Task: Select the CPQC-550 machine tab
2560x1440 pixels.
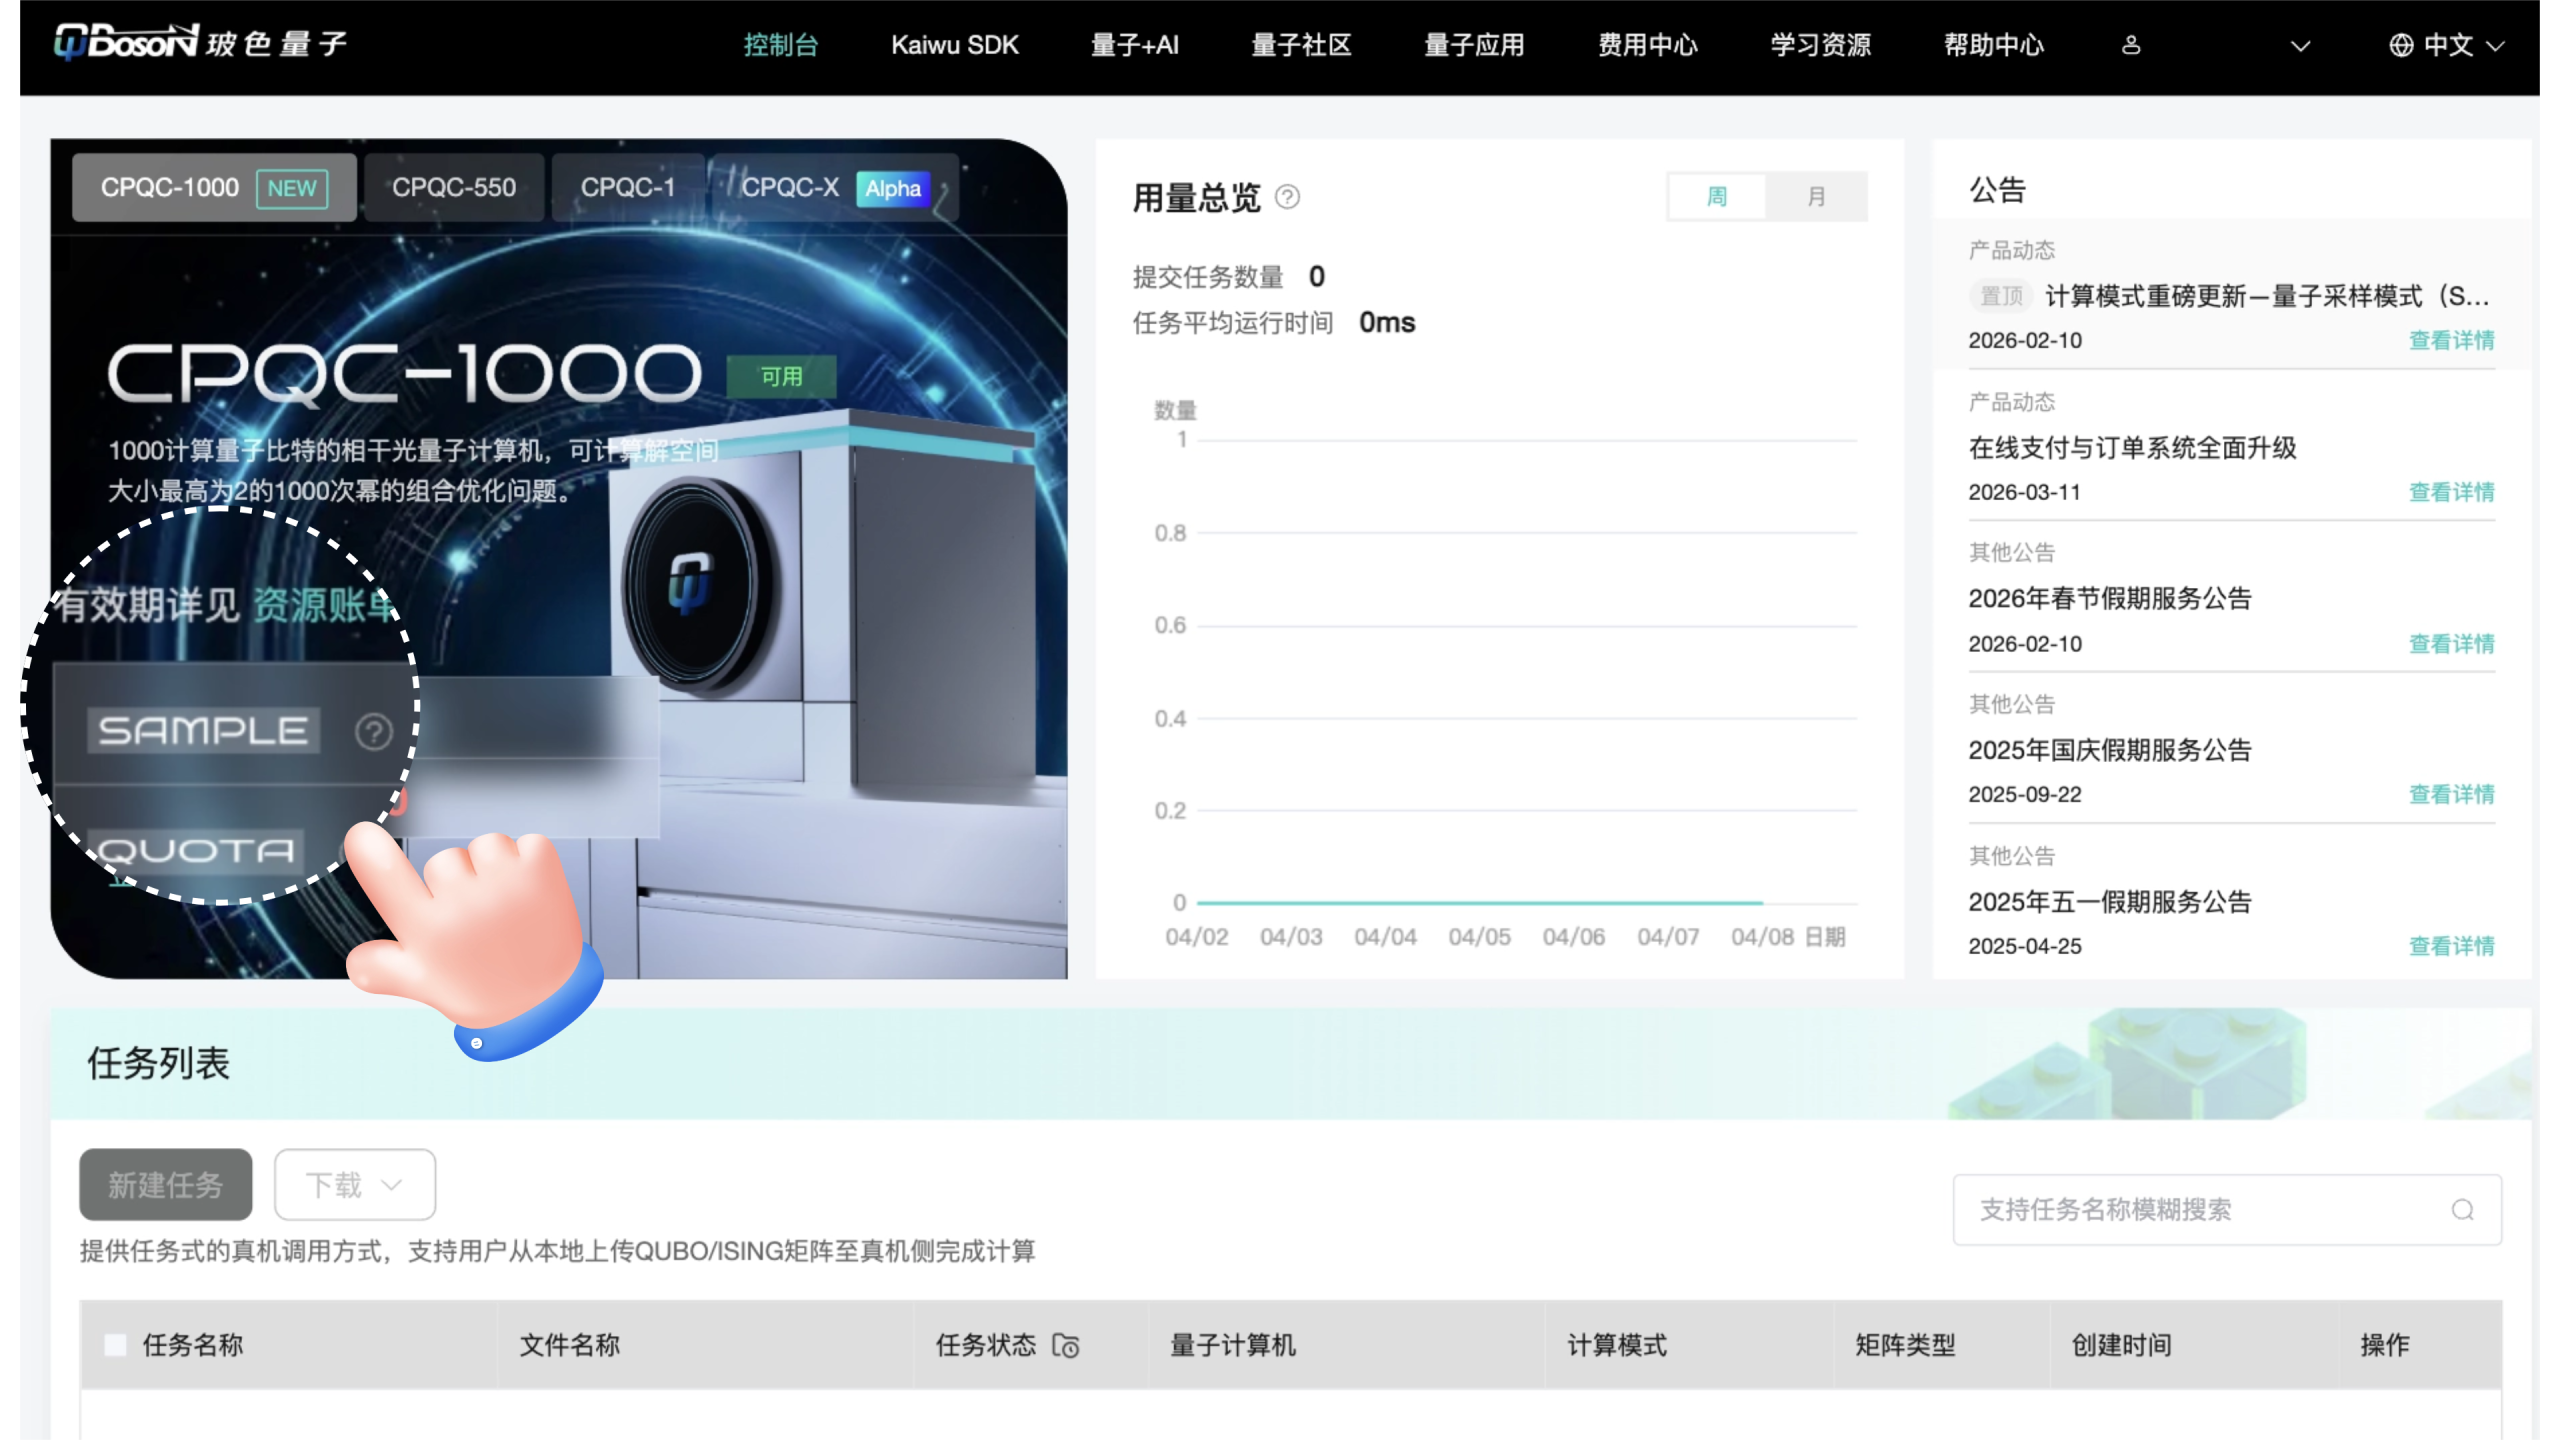Action: [454, 187]
